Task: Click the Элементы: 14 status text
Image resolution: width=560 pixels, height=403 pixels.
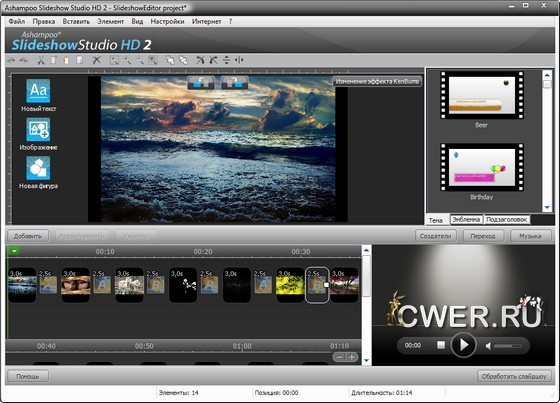Action: (178, 393)
